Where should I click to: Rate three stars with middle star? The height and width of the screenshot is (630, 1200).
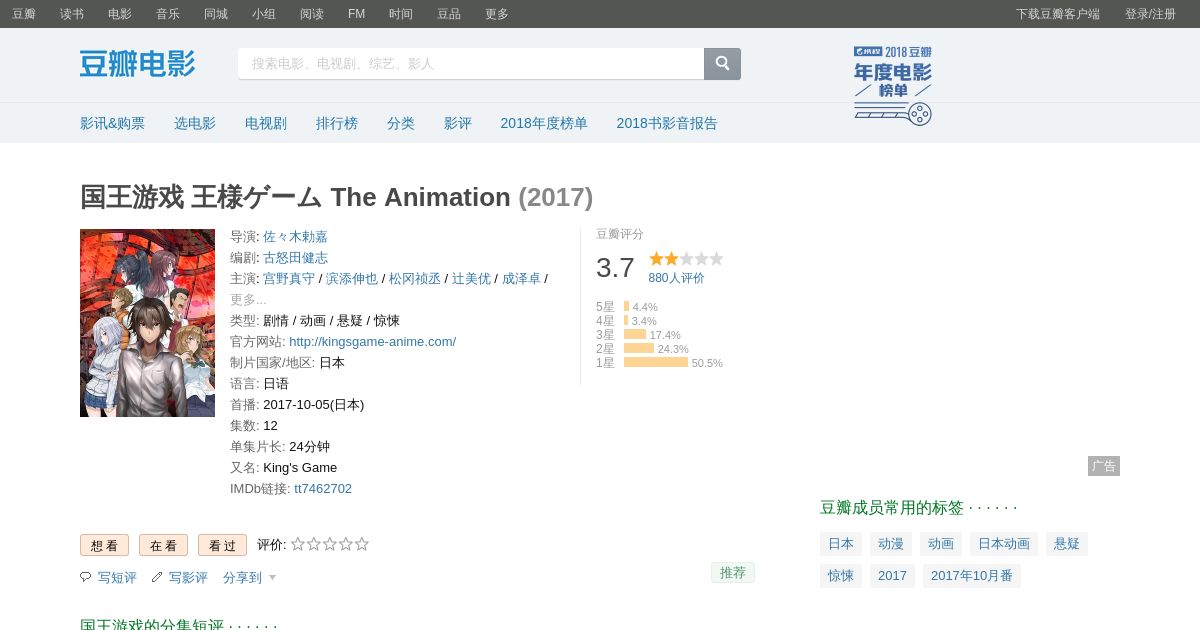330,544
